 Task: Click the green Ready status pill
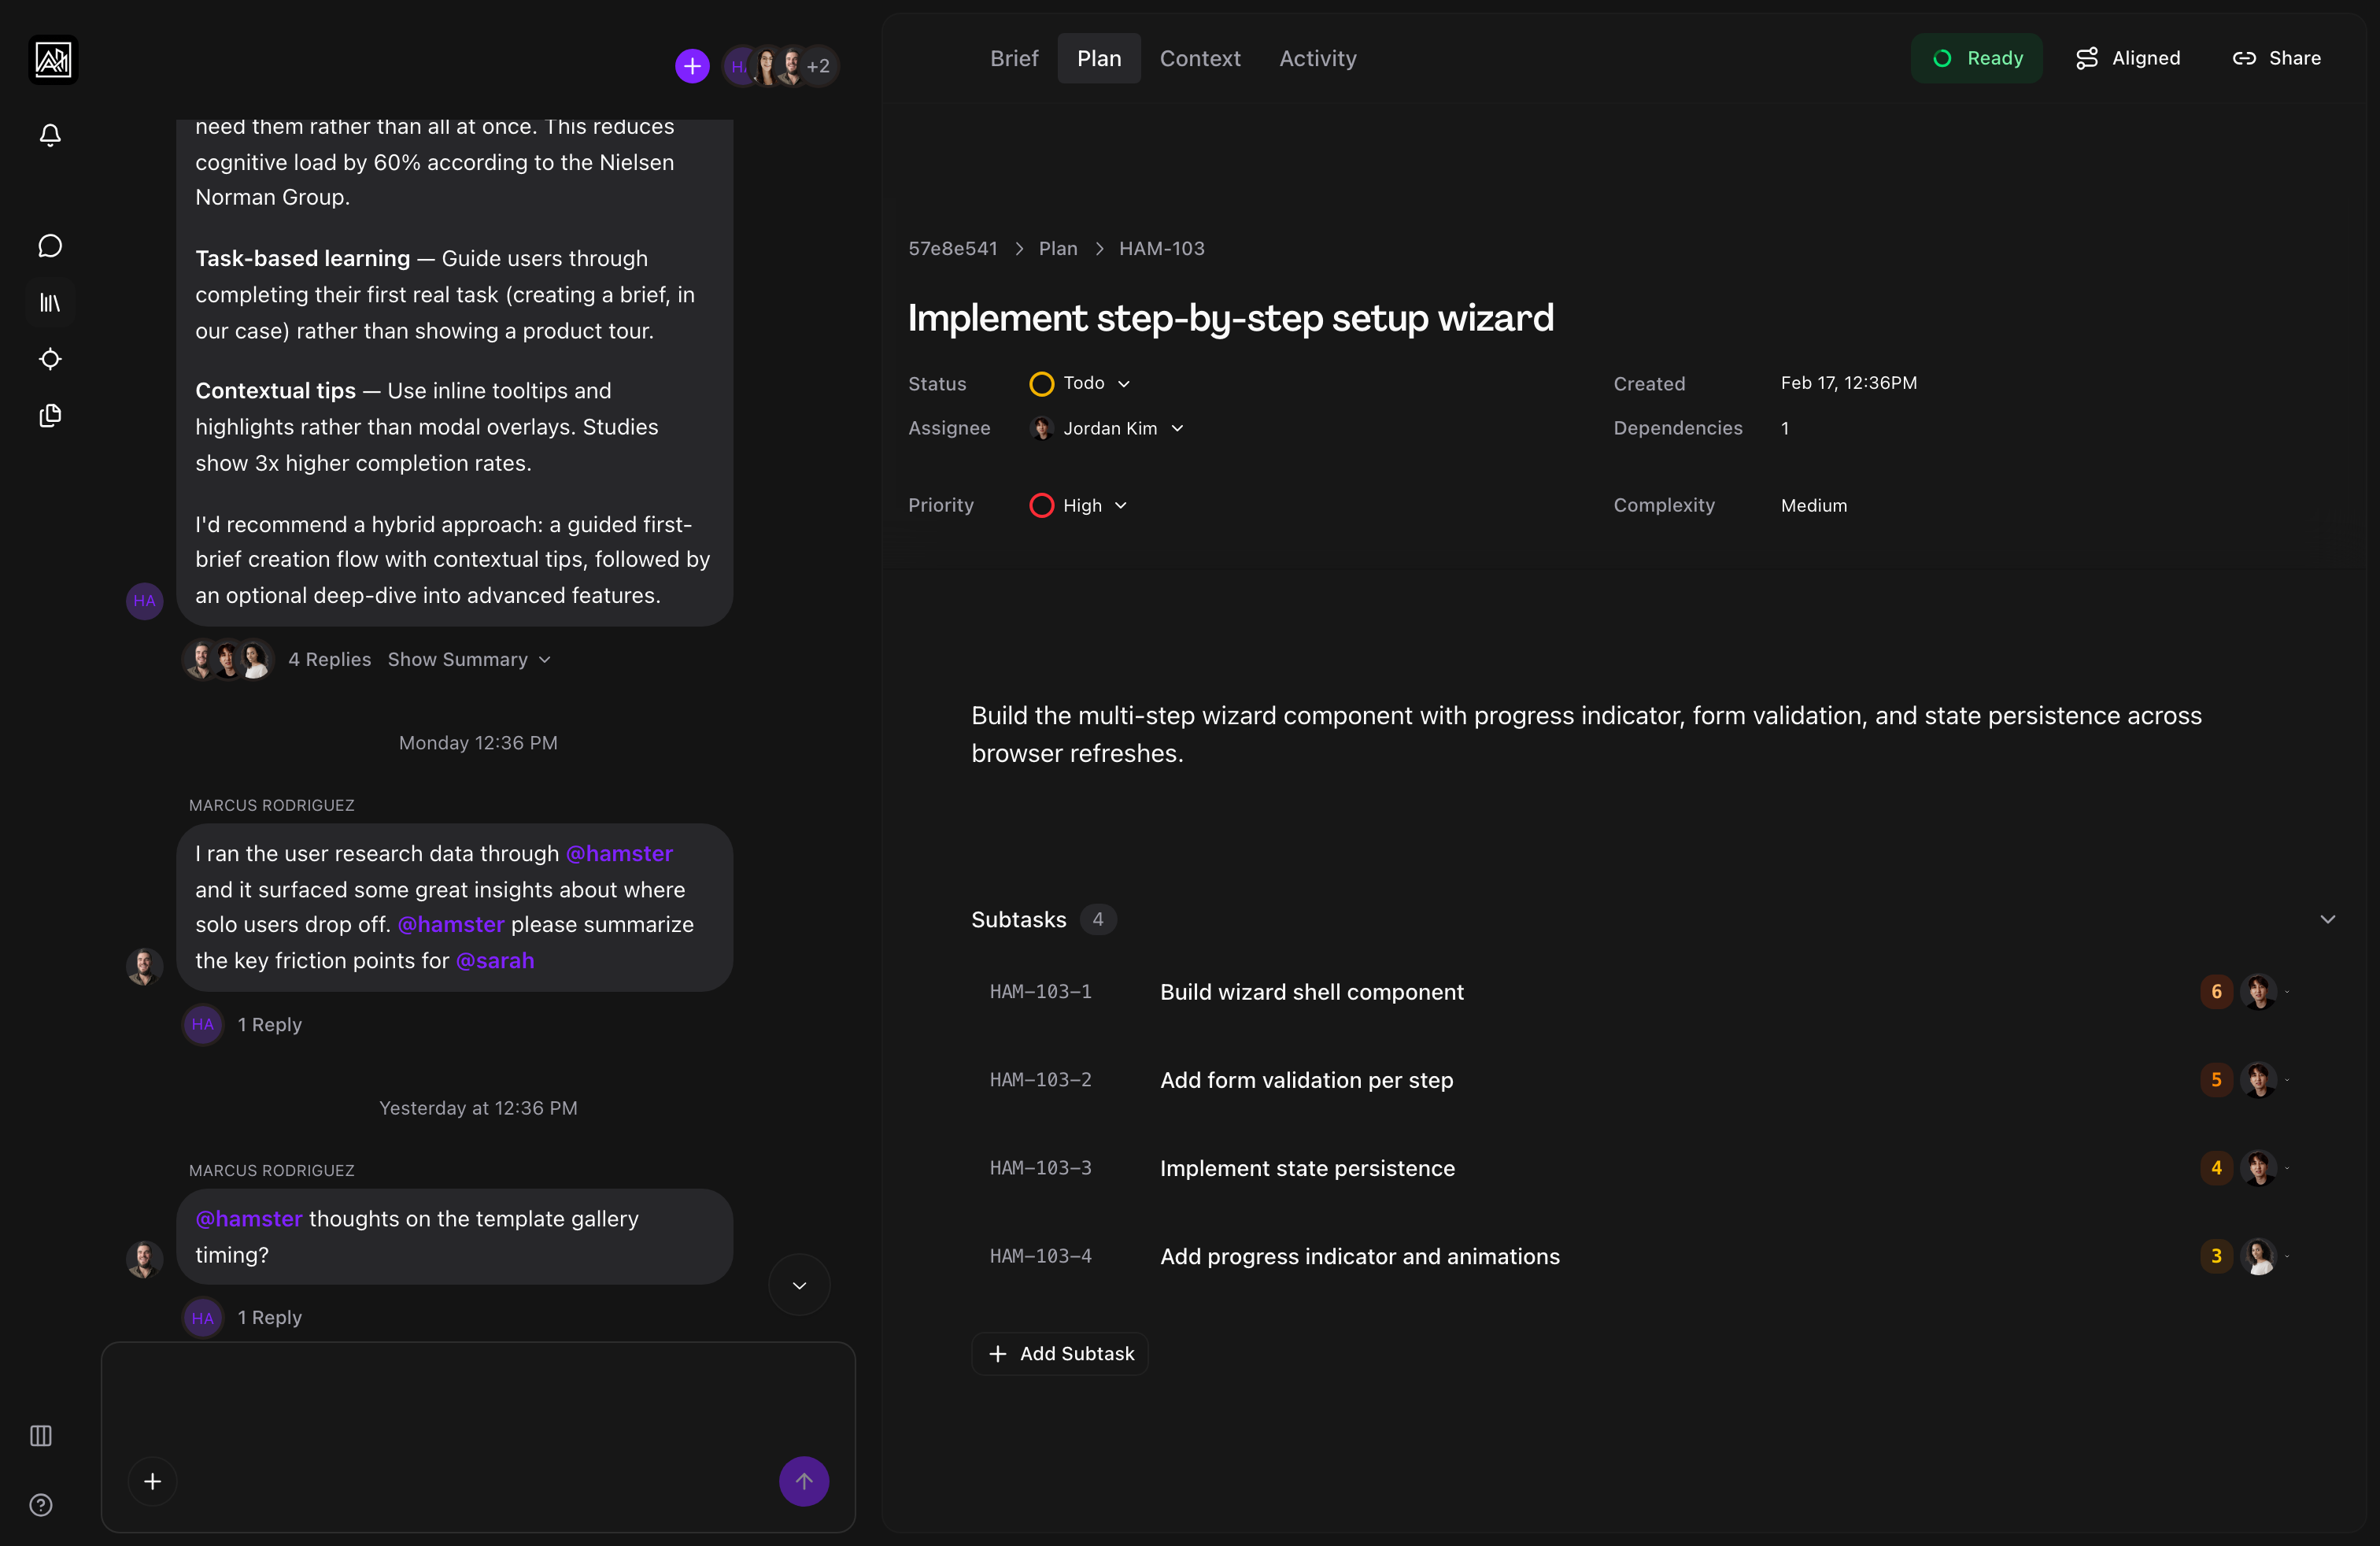click(x=1977, y=58)
